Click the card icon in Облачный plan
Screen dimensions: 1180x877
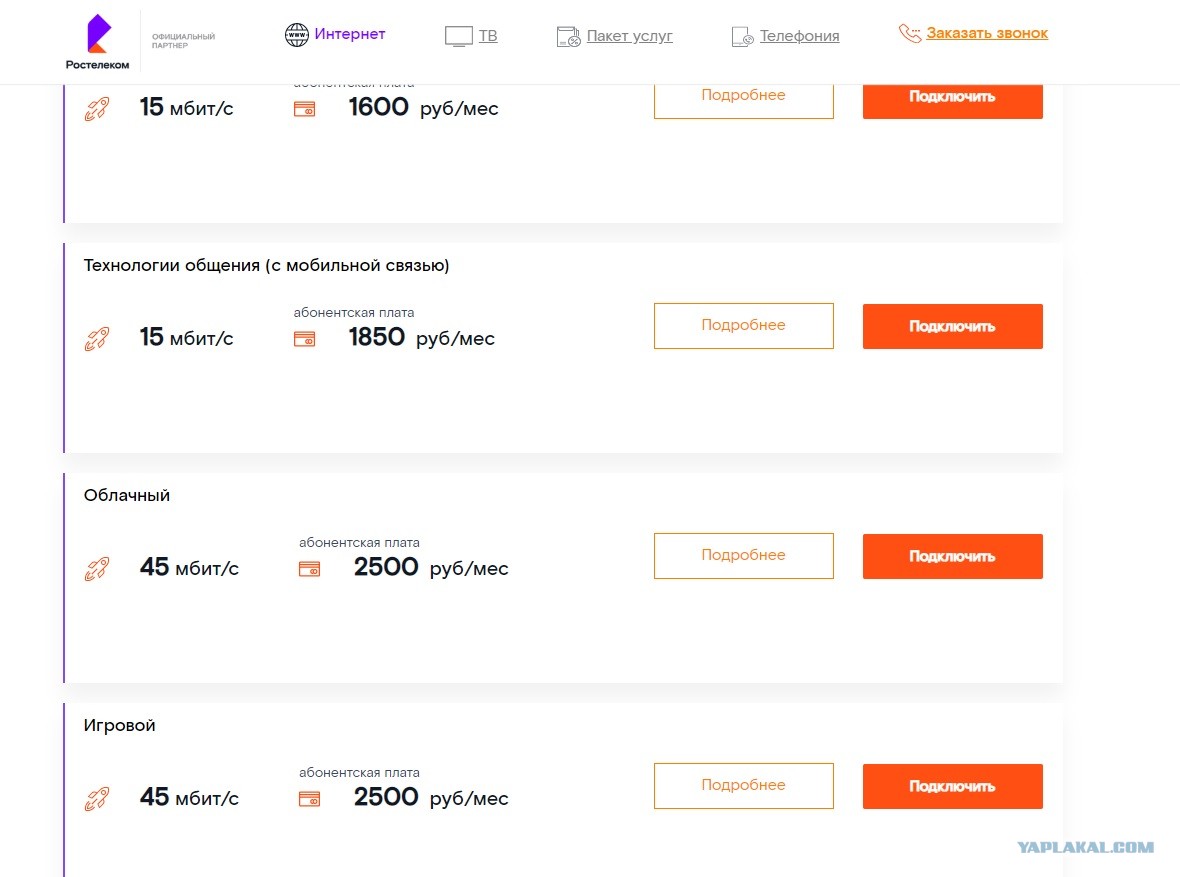tap(309, 569)
